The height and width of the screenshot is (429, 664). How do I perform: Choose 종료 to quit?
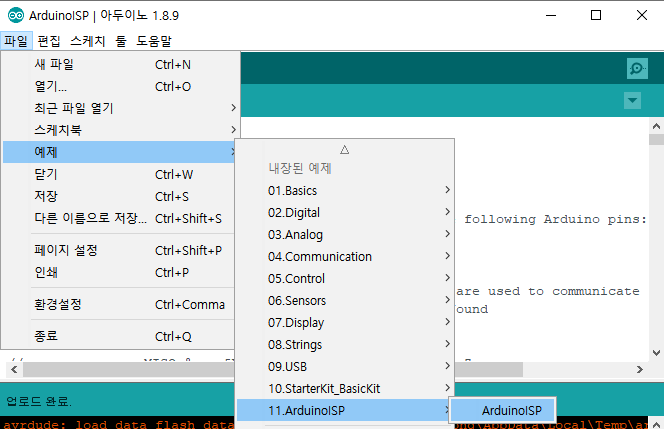[119, 336]
